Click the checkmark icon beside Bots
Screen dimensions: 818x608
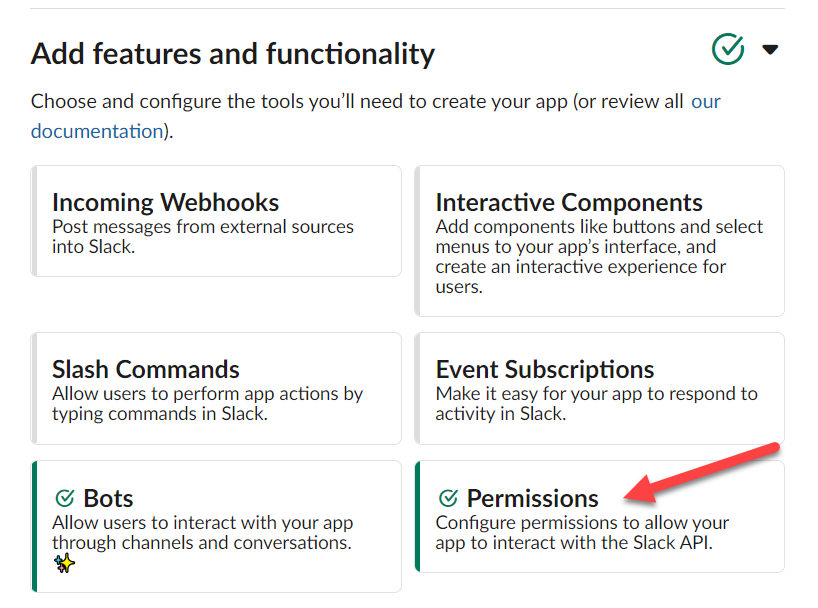point(65,498)
